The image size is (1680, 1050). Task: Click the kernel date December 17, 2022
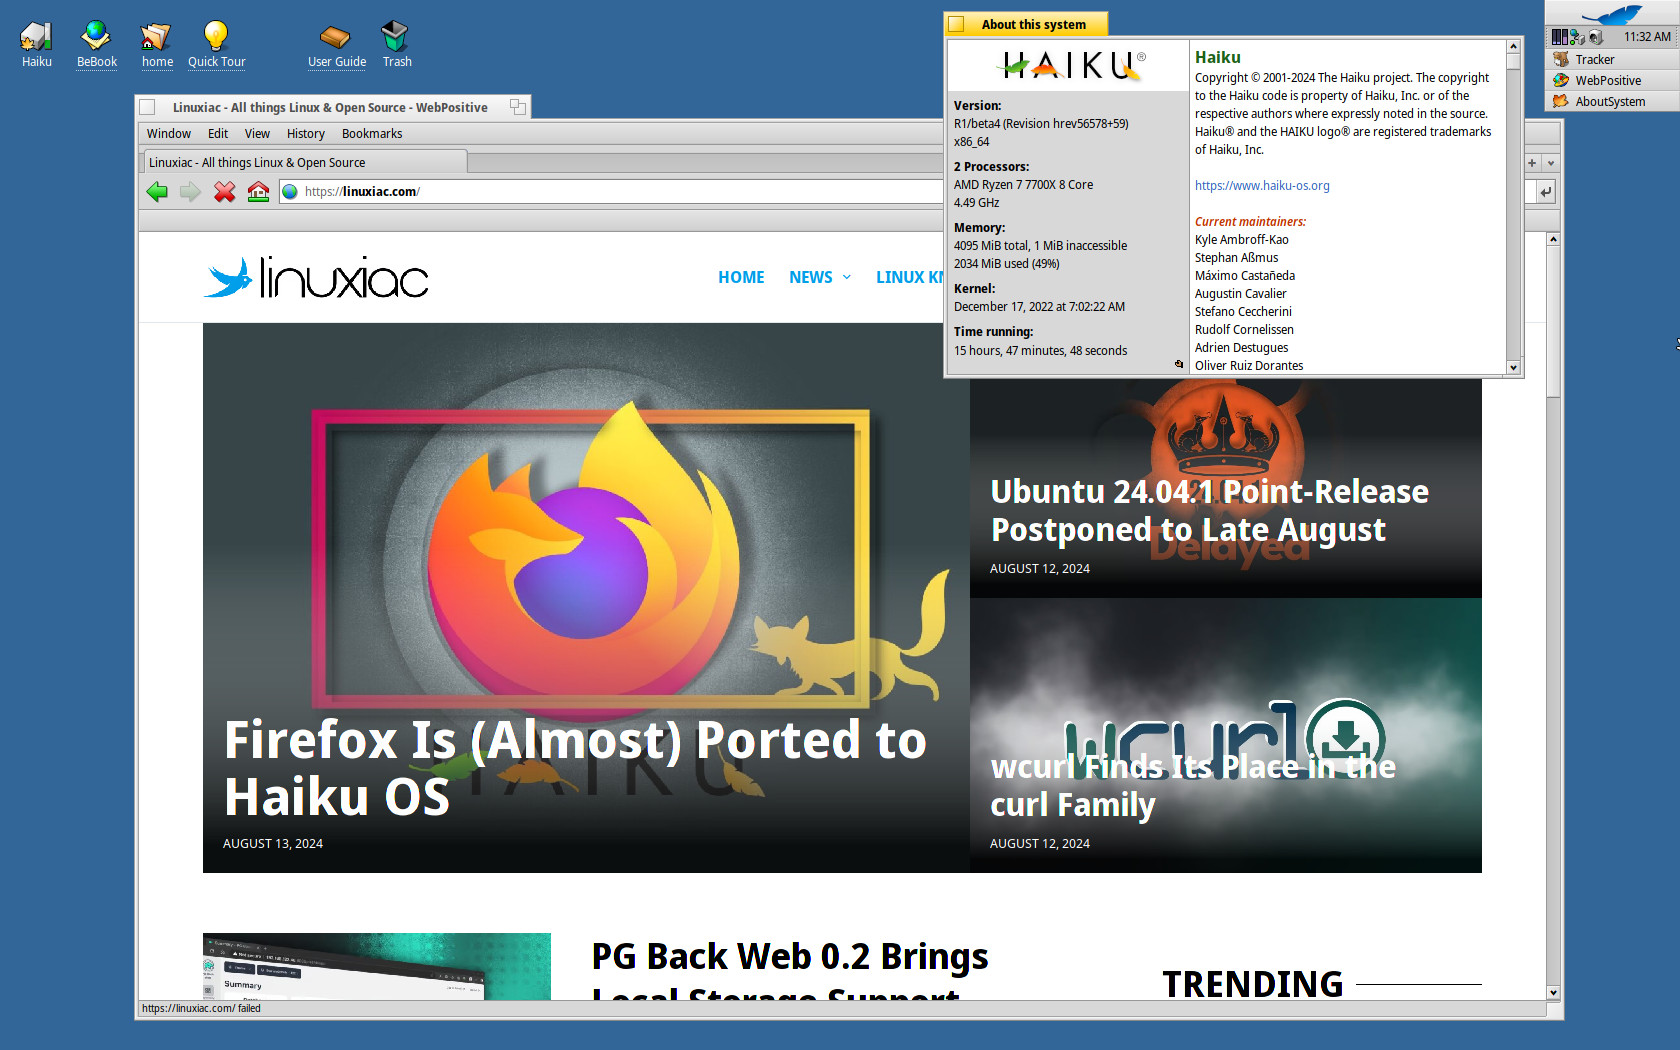click(x=1039, y=307)
